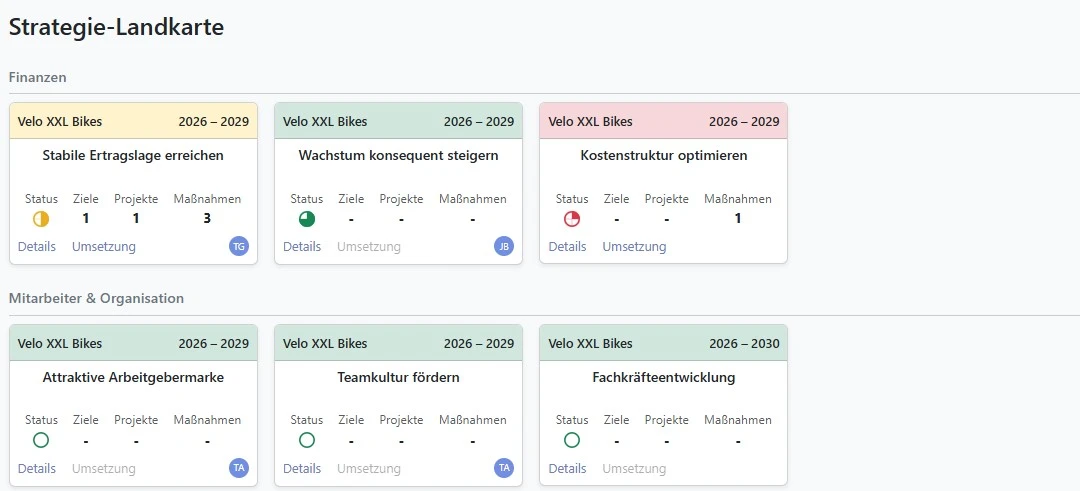Click Maßnahmen count 3 on Stabile Ertragslage
The width and height of the screenshot is (1080, 491).
[x=207, y=219]
